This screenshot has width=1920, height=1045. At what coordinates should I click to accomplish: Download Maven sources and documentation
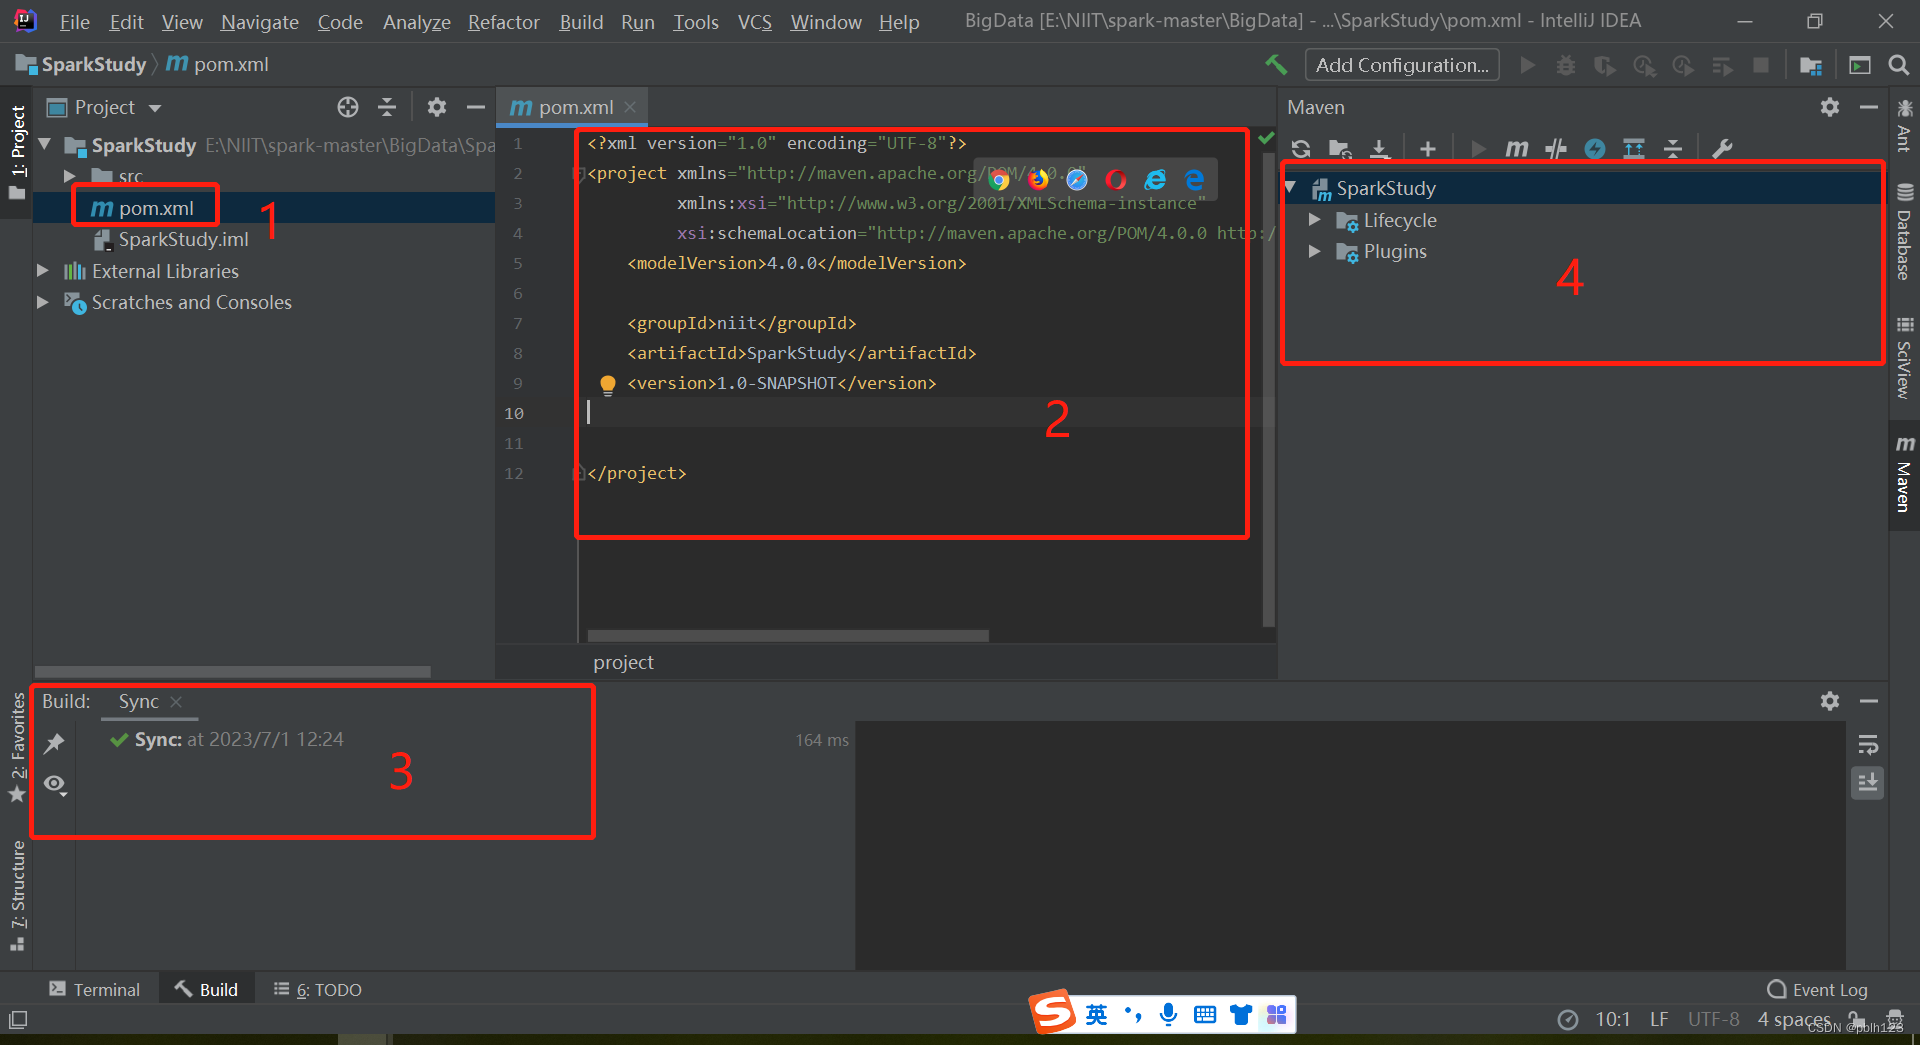1379,149
